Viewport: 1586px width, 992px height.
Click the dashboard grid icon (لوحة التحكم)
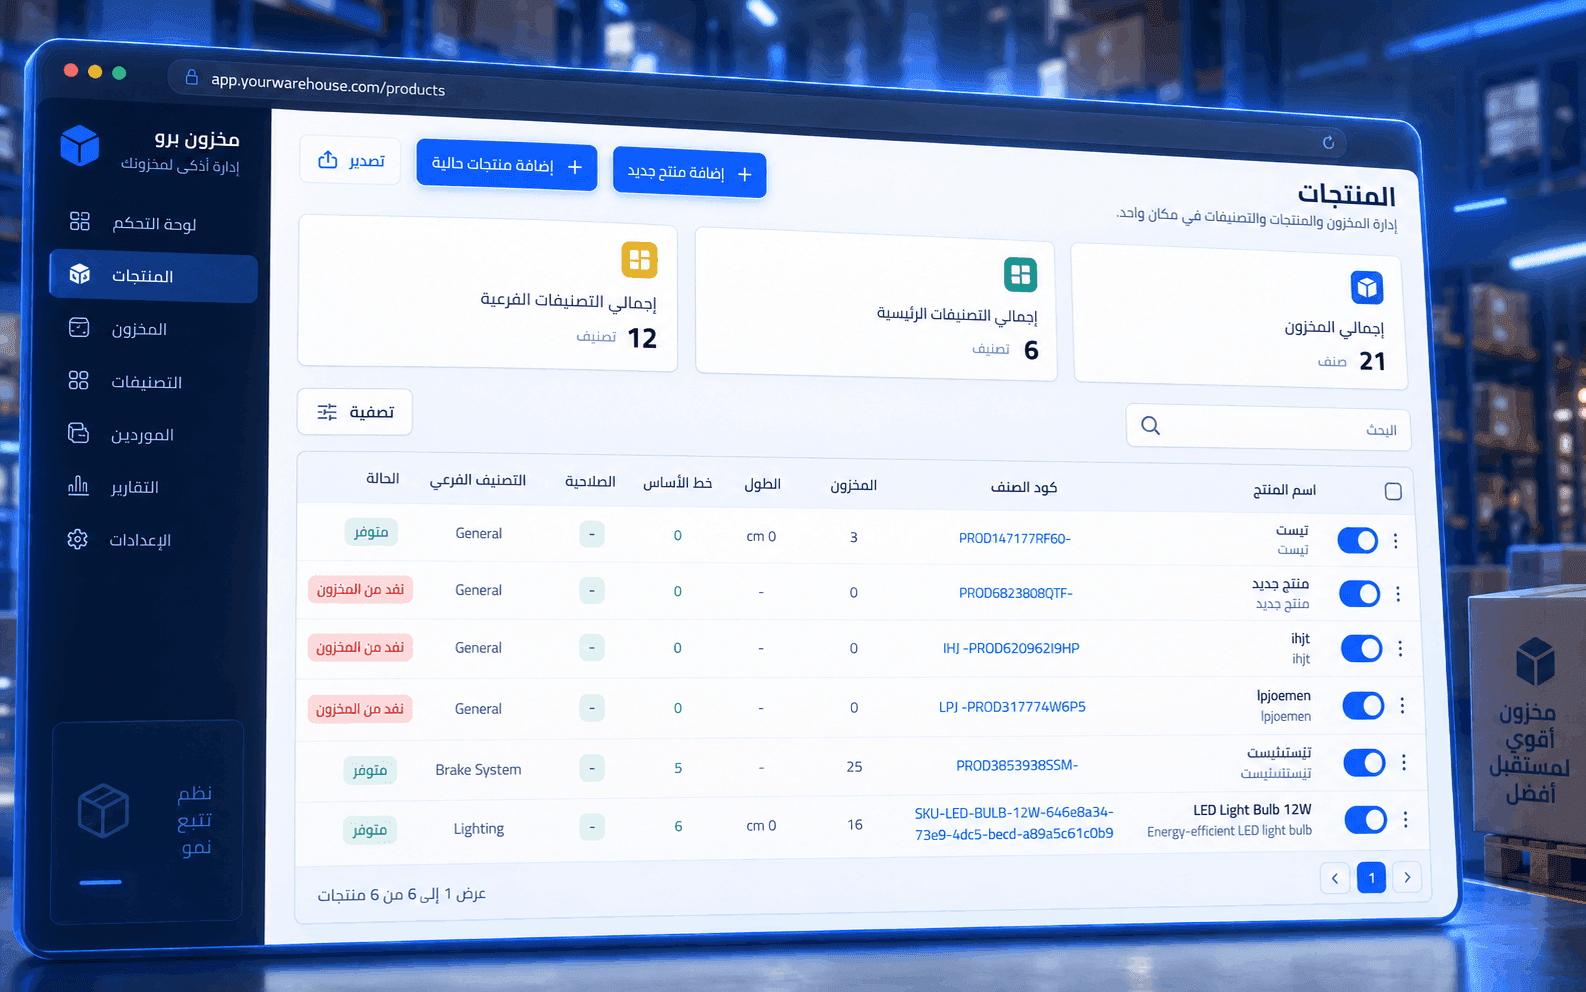80,221
